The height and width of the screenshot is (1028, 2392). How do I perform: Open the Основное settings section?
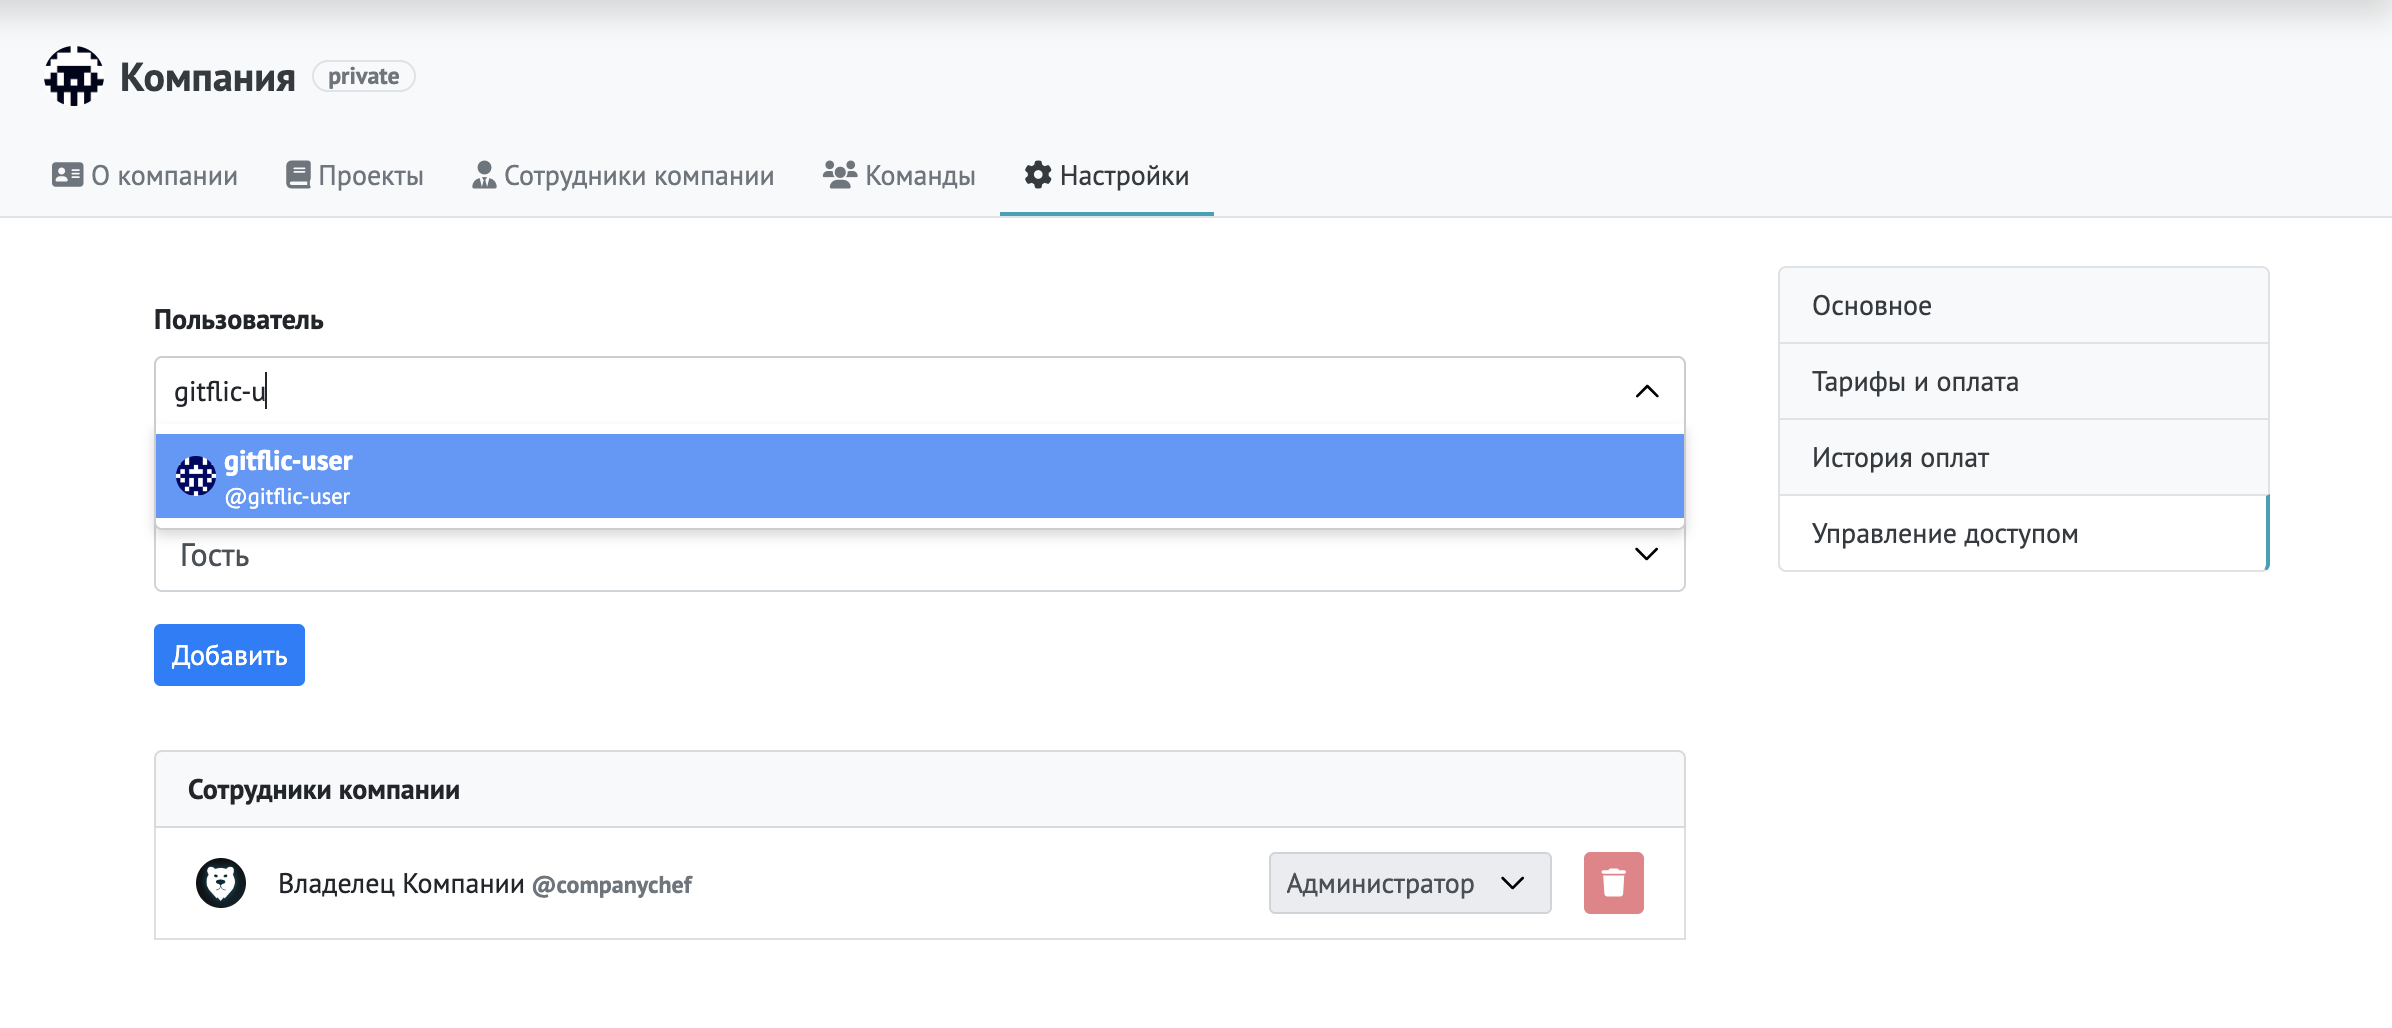2024,305
